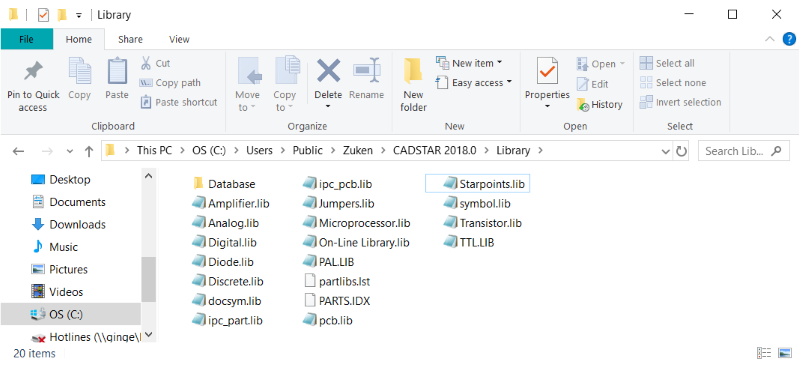Open Downloads in the navigation pane

[x=68, y=225]
